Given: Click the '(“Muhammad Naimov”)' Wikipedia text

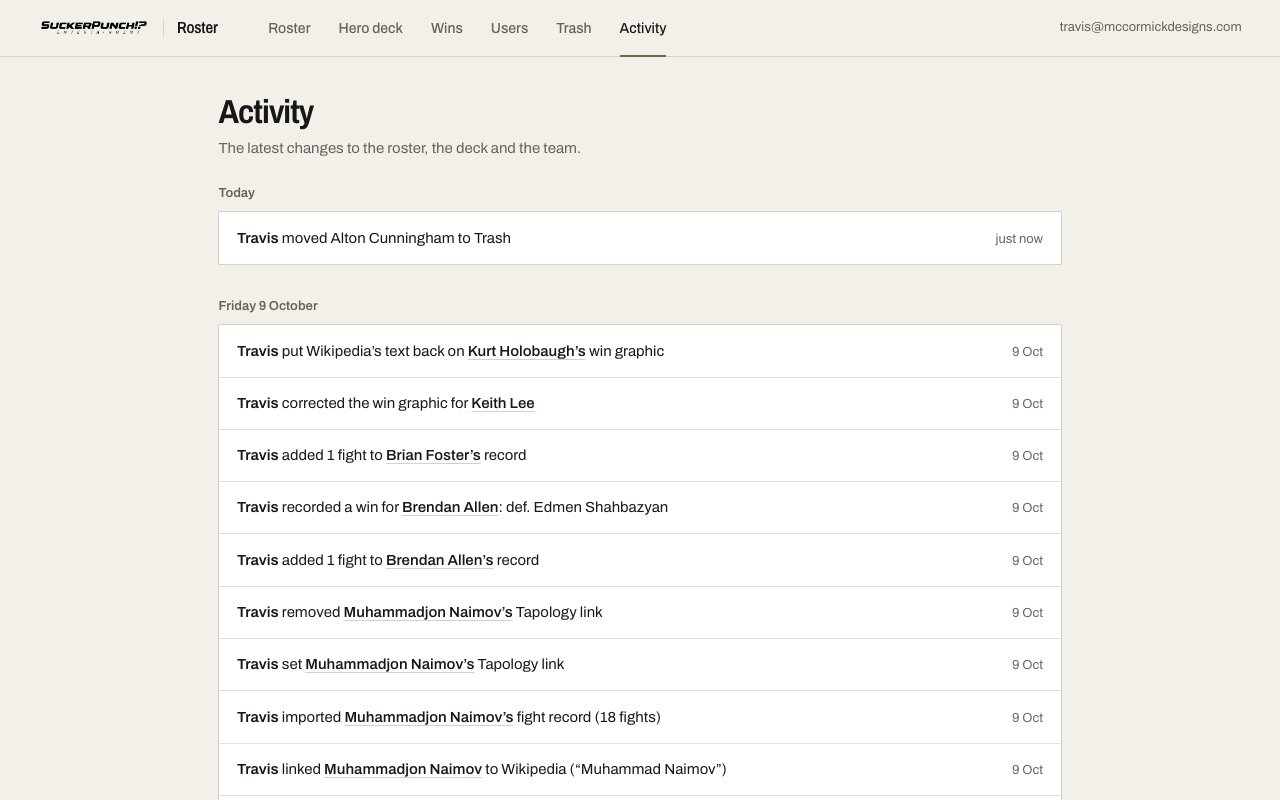Looking at the screenshot, I should pos(648,769).
